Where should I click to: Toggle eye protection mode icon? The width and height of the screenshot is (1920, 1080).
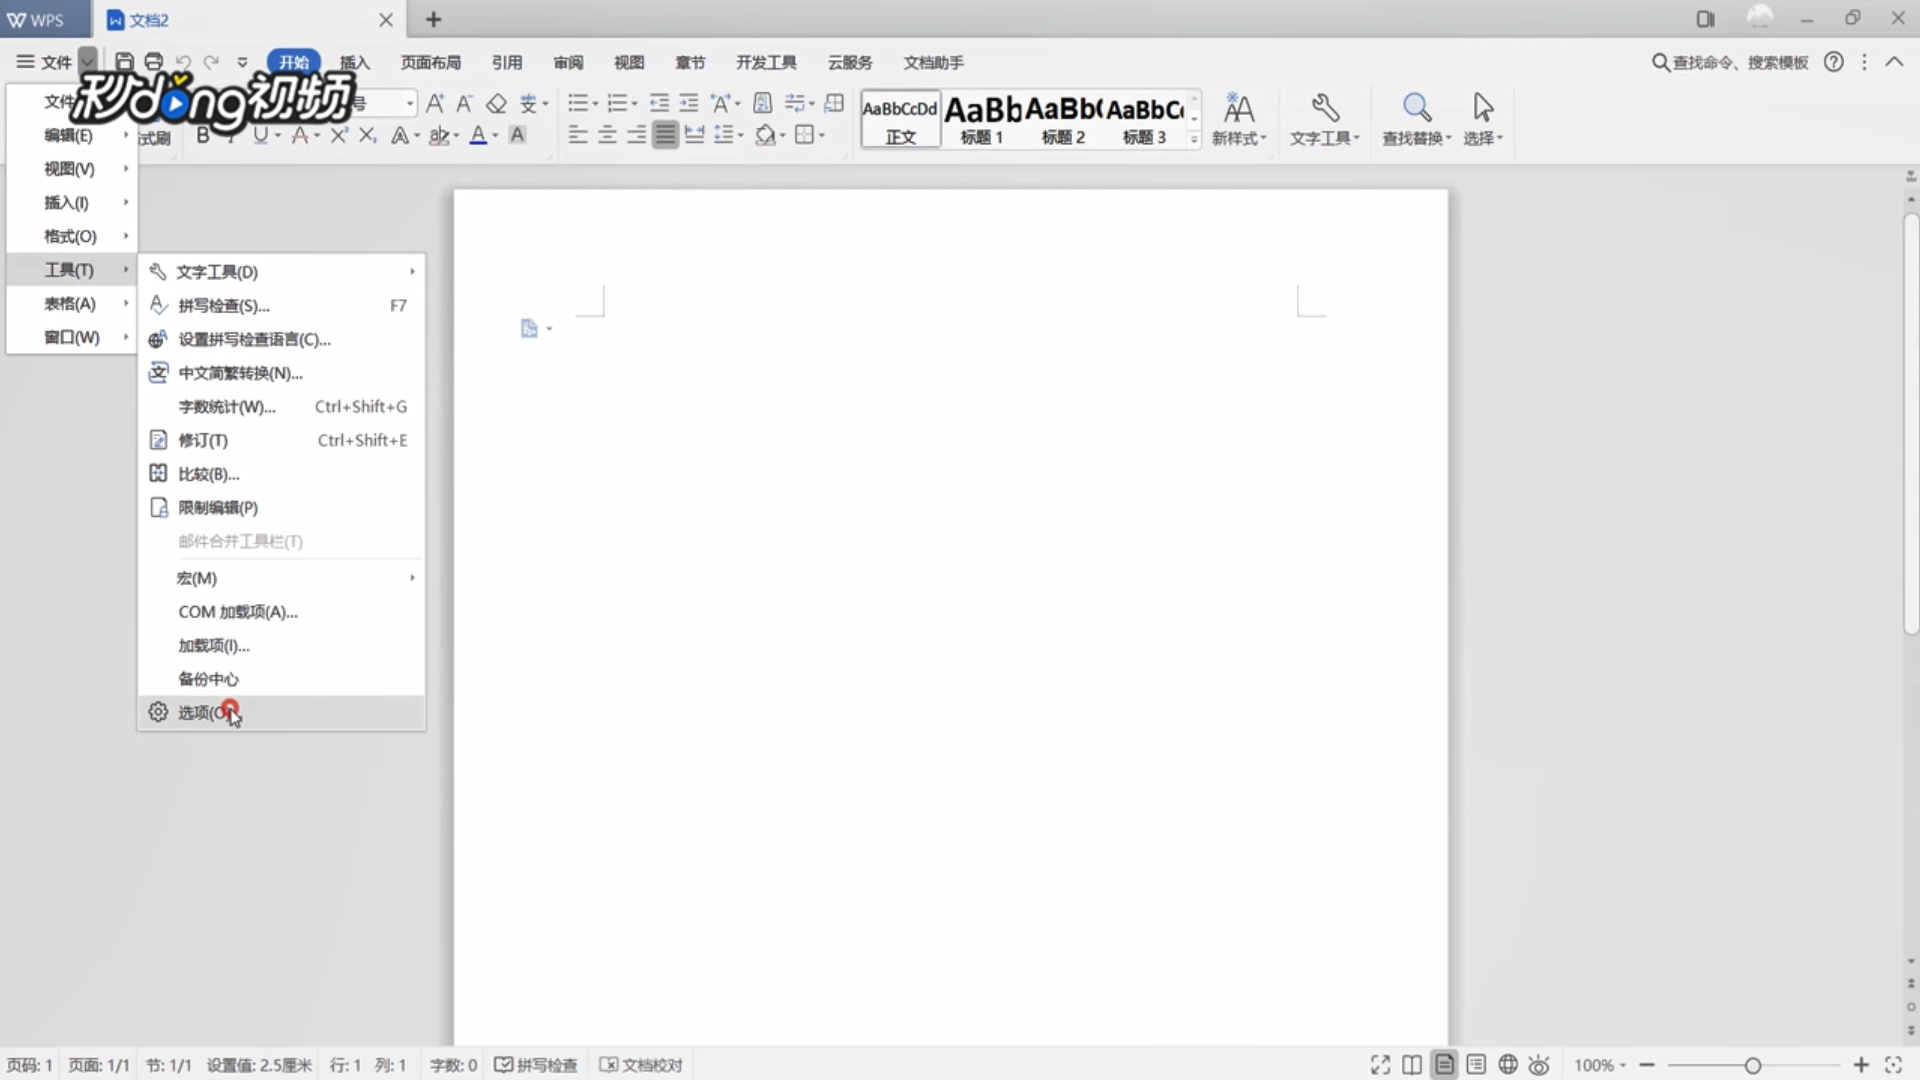coord(1539,1065)
